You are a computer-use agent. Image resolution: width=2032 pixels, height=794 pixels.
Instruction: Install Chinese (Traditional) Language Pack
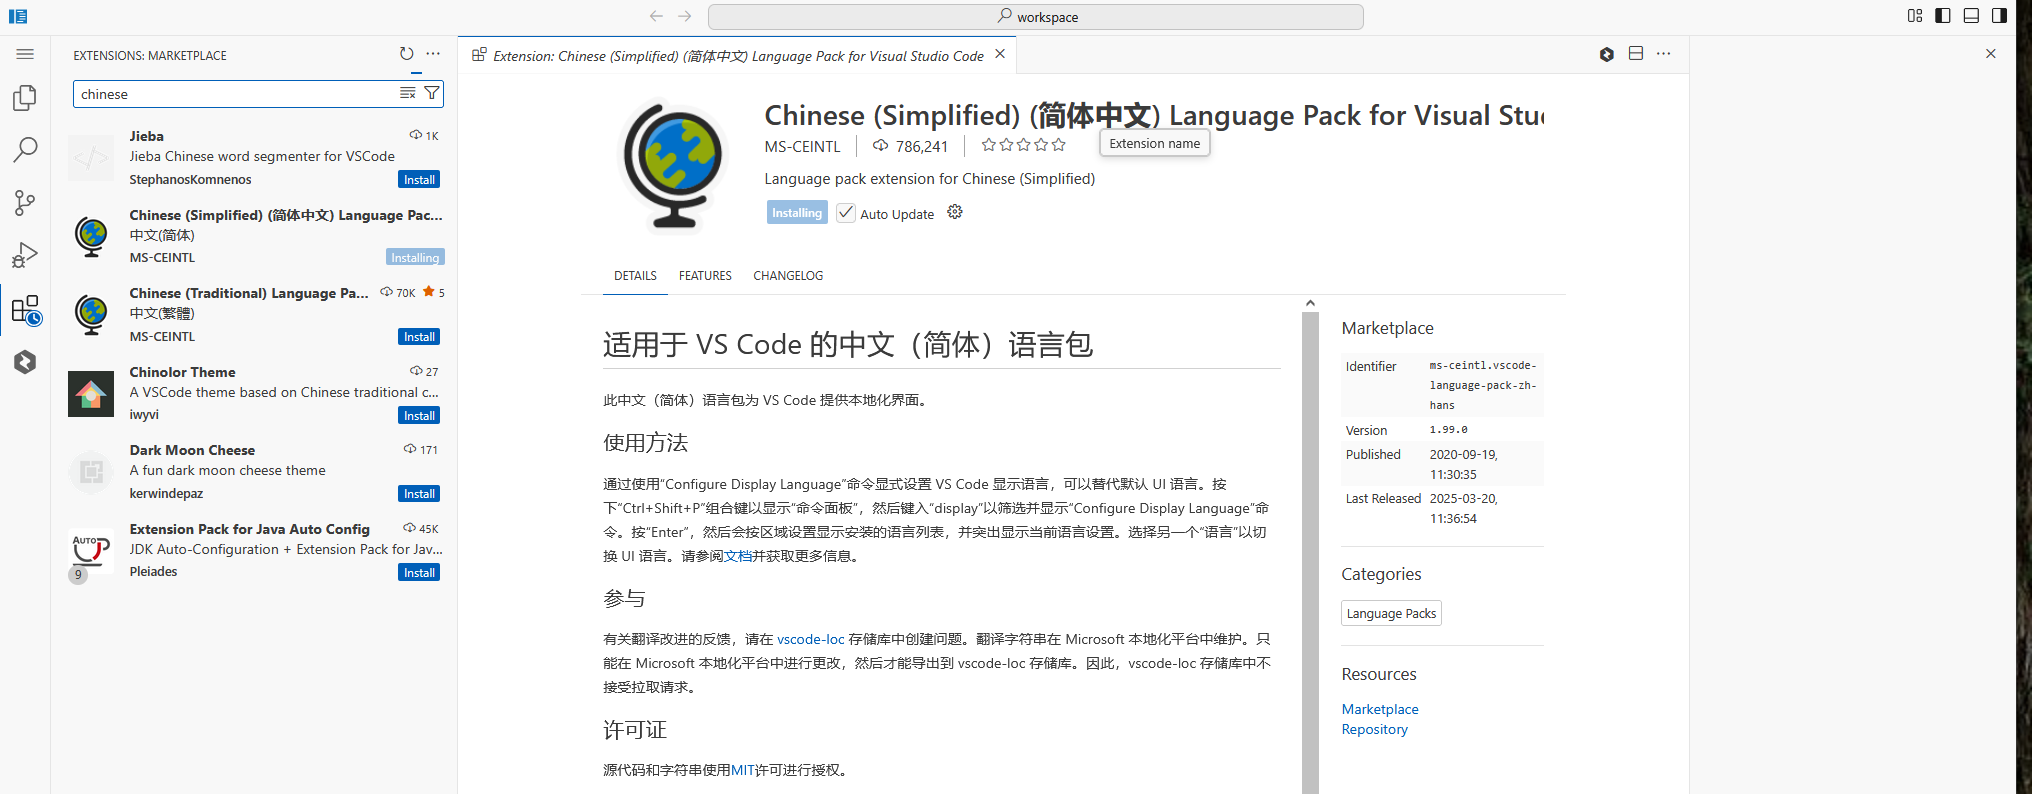tap(419, 337)
